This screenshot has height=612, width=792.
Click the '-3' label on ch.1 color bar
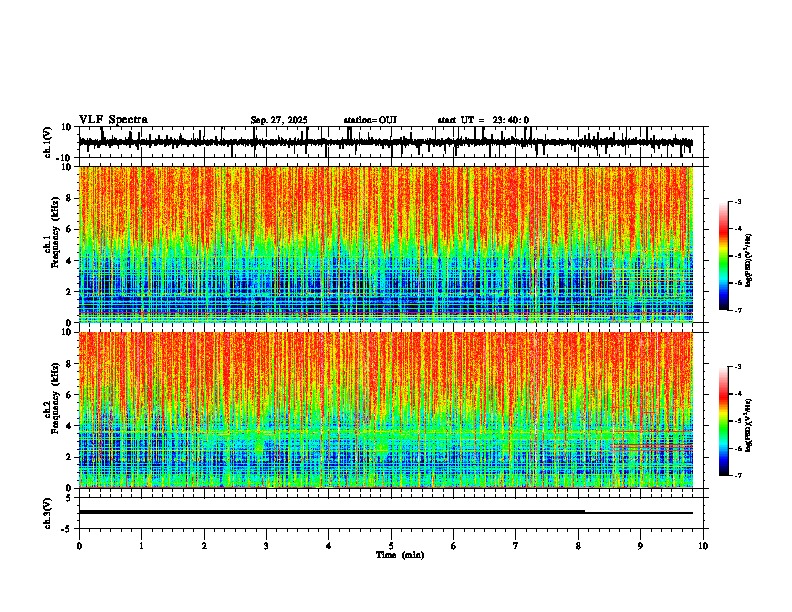[x=738, y=202]
